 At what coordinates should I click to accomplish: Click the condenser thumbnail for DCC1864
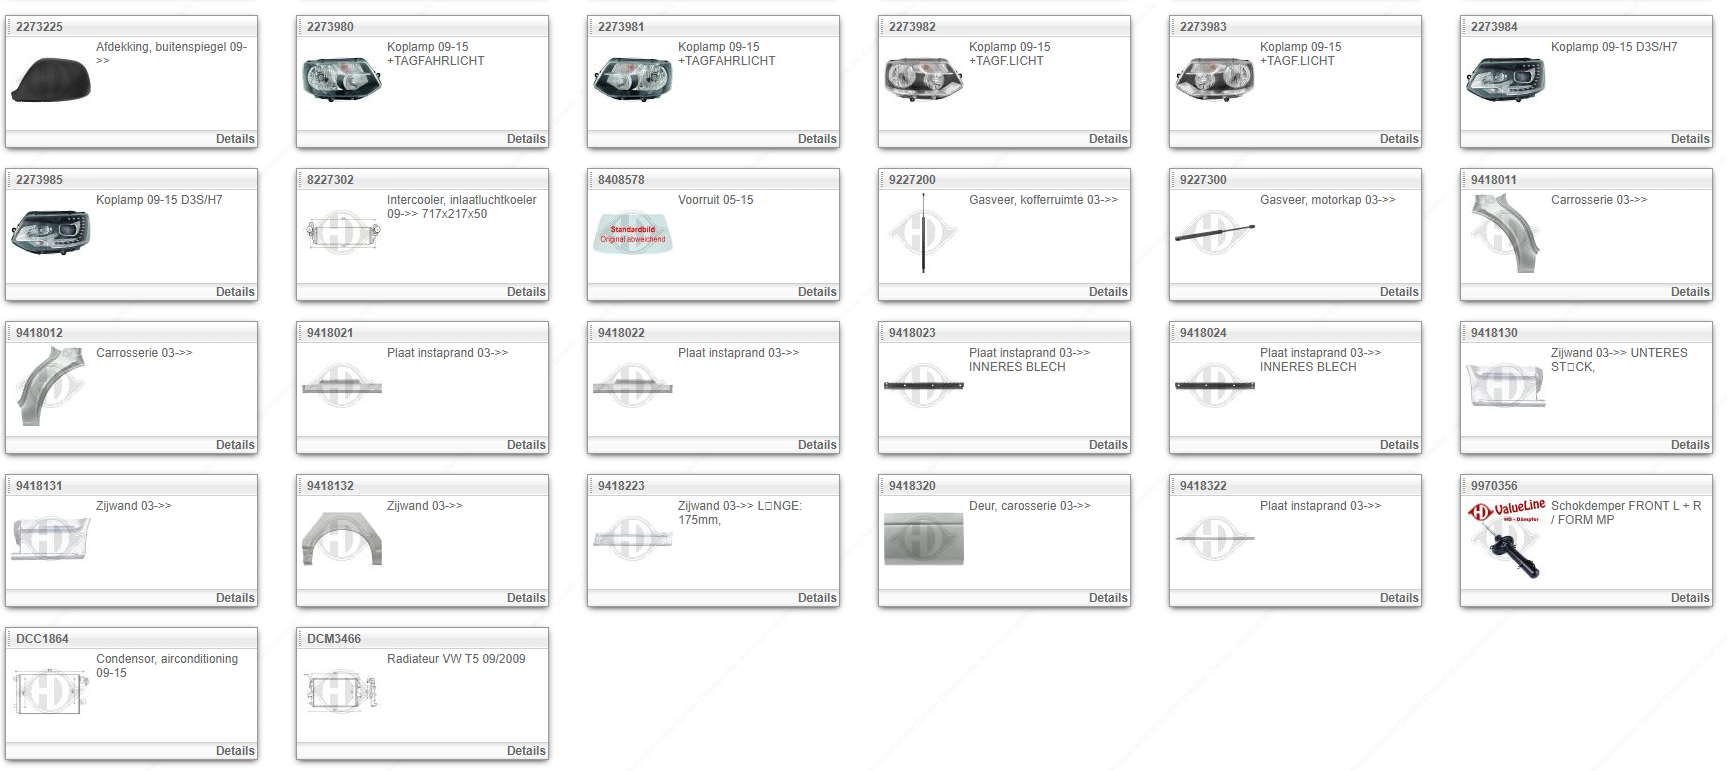pyautogui.click(x=51, y=692)
